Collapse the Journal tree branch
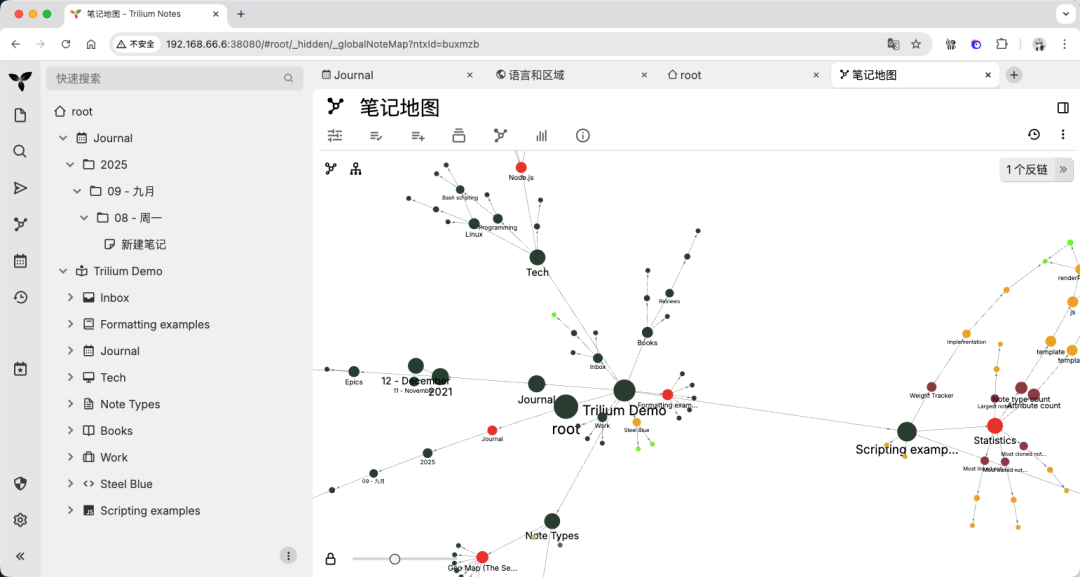 tap(63, 138)
